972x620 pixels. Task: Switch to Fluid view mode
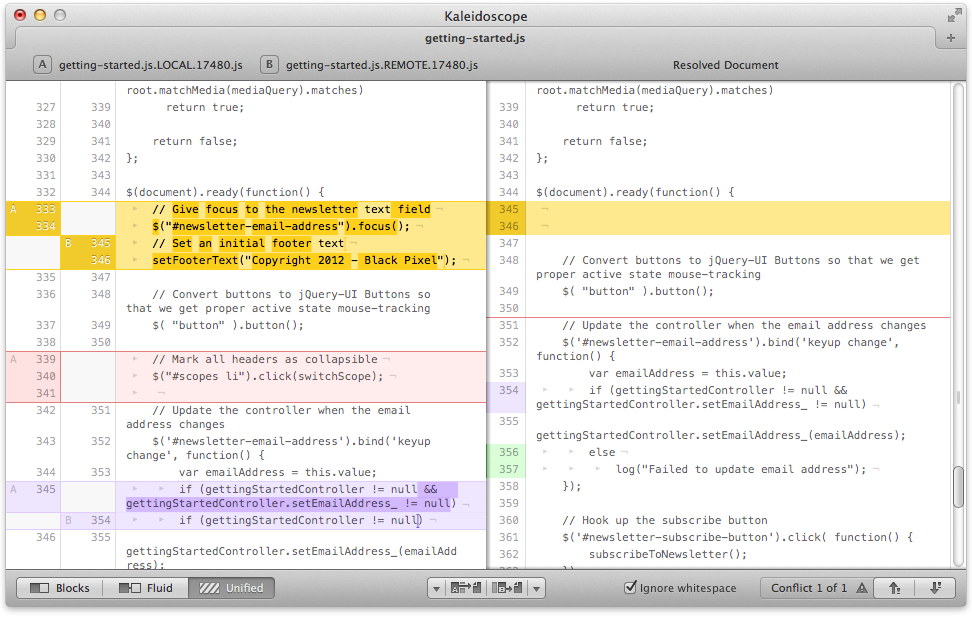click(146, 588)
